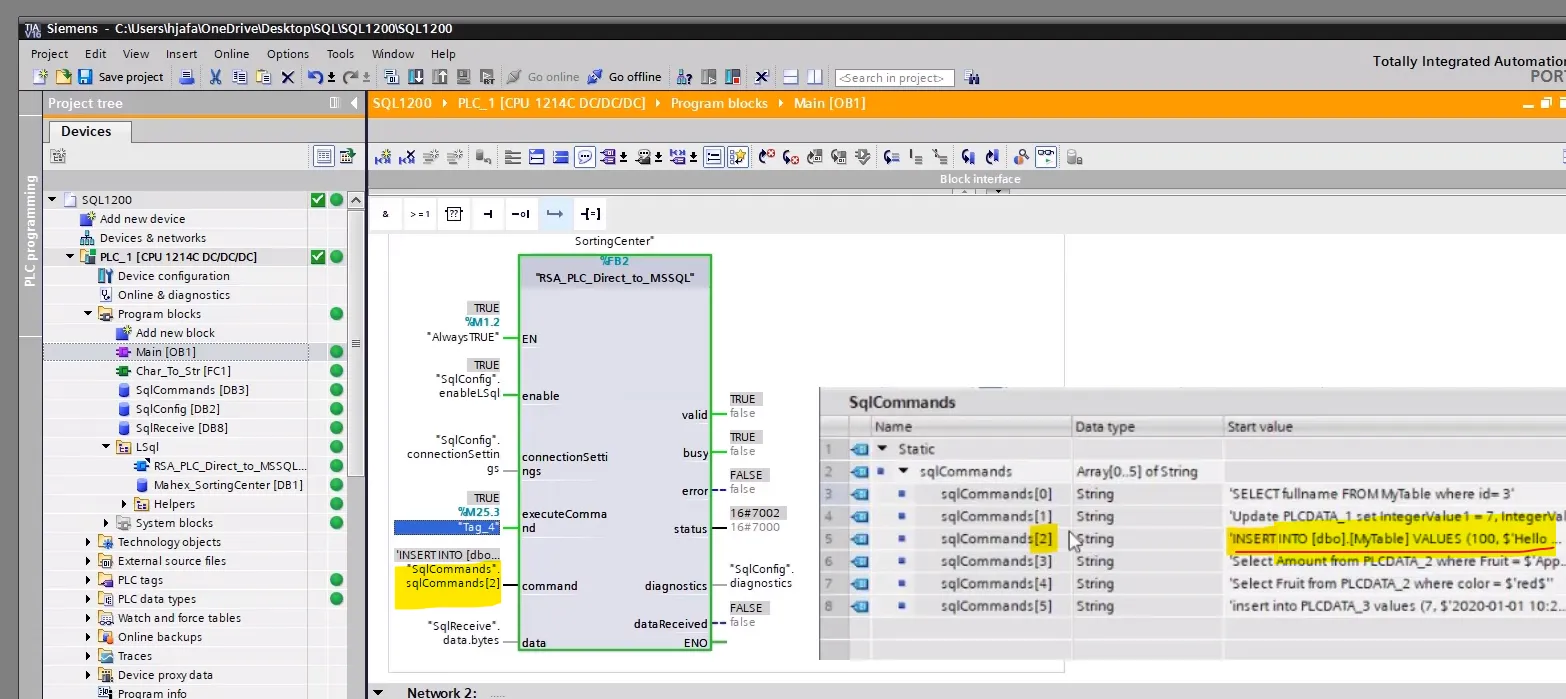Insert OR (>=1) box instruction

pyautogui.click(x=420, y=214)
